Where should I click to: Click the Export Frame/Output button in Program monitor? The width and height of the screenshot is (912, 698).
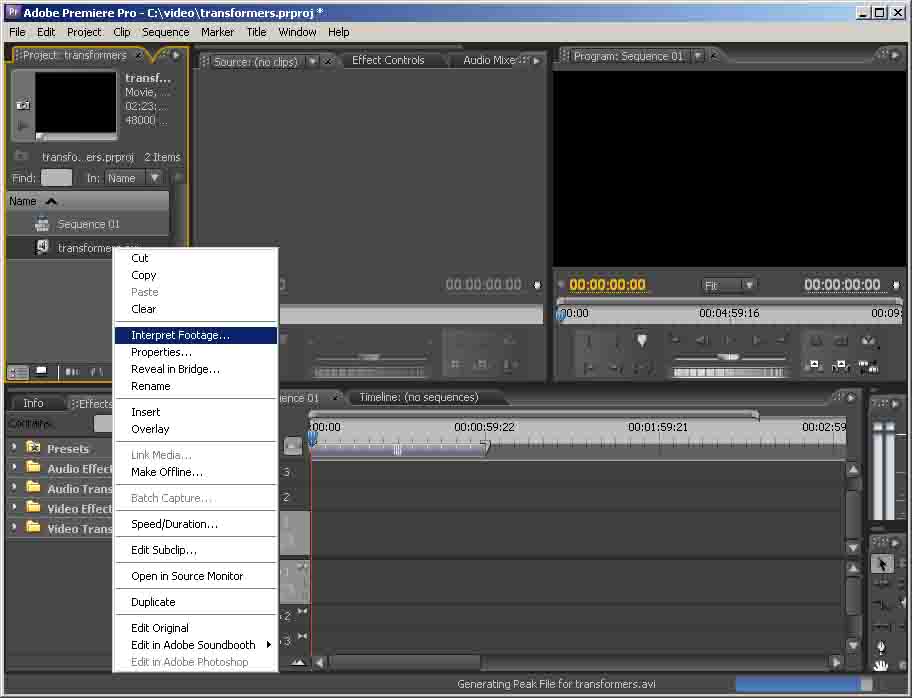point(868,340)
